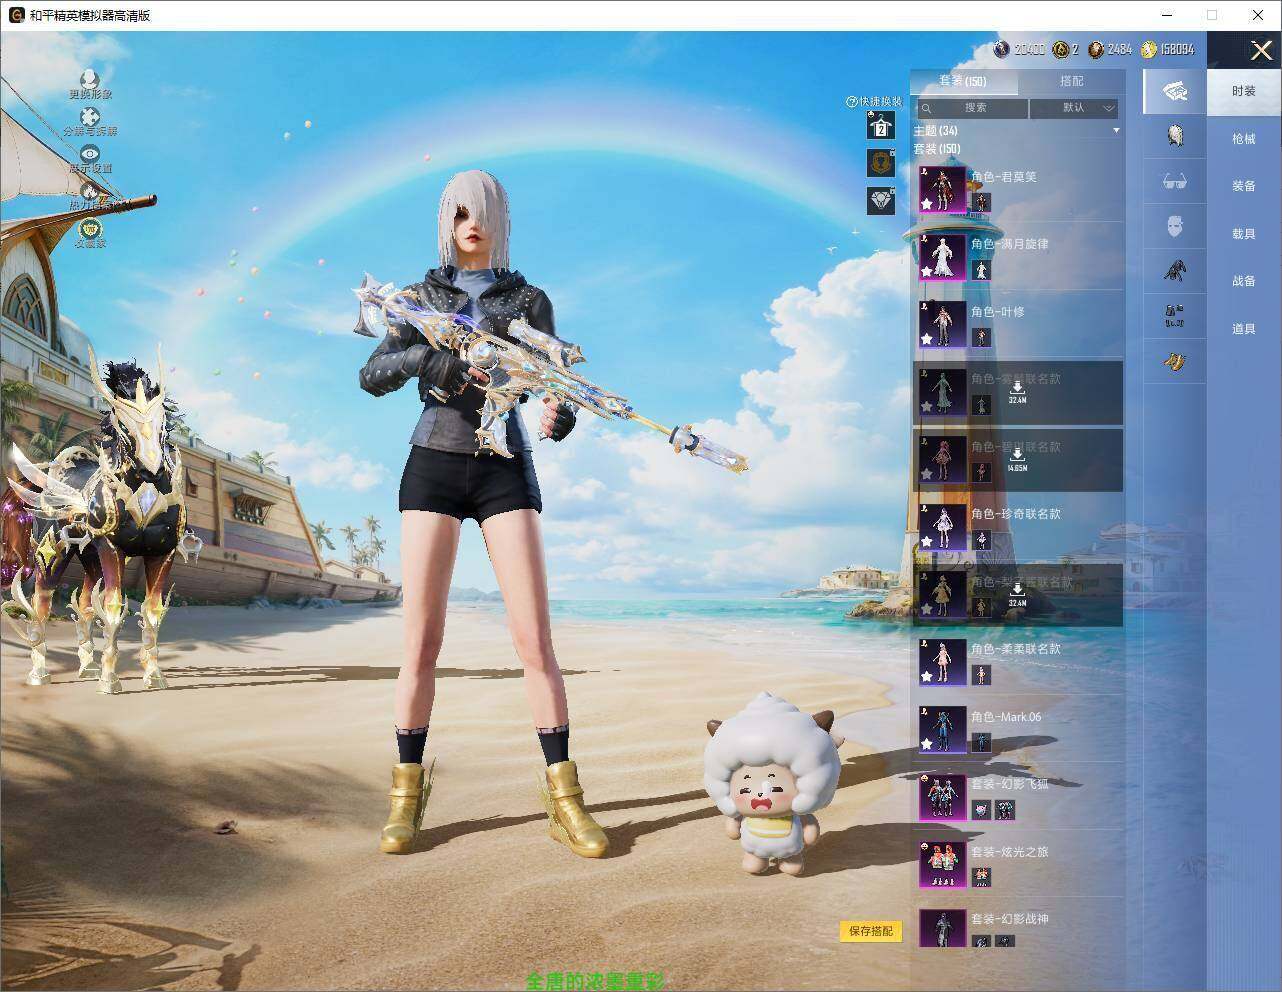Select the 套装-幻影飞狐 outfit thumbnail
1282x992 pixels.
[x=942, y=797]
